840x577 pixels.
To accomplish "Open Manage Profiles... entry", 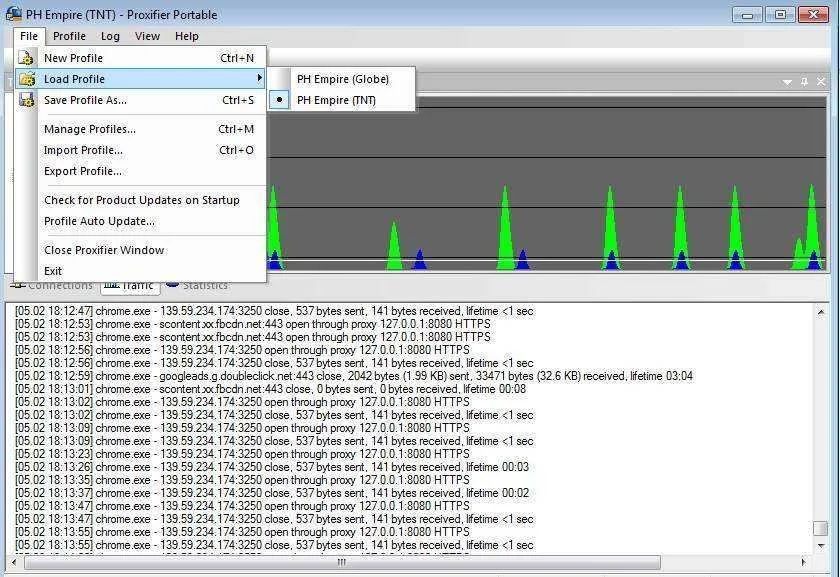I will click(140, 129).
